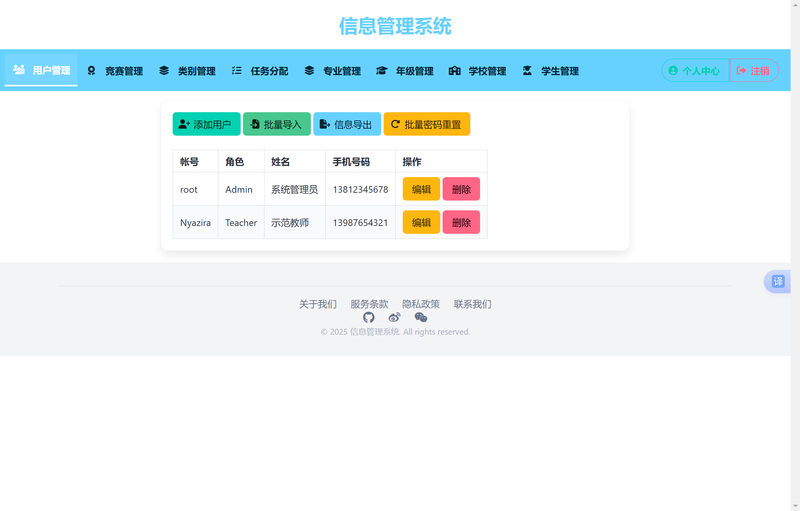Click the task list icon beside 任务分配

pos(236,70)
